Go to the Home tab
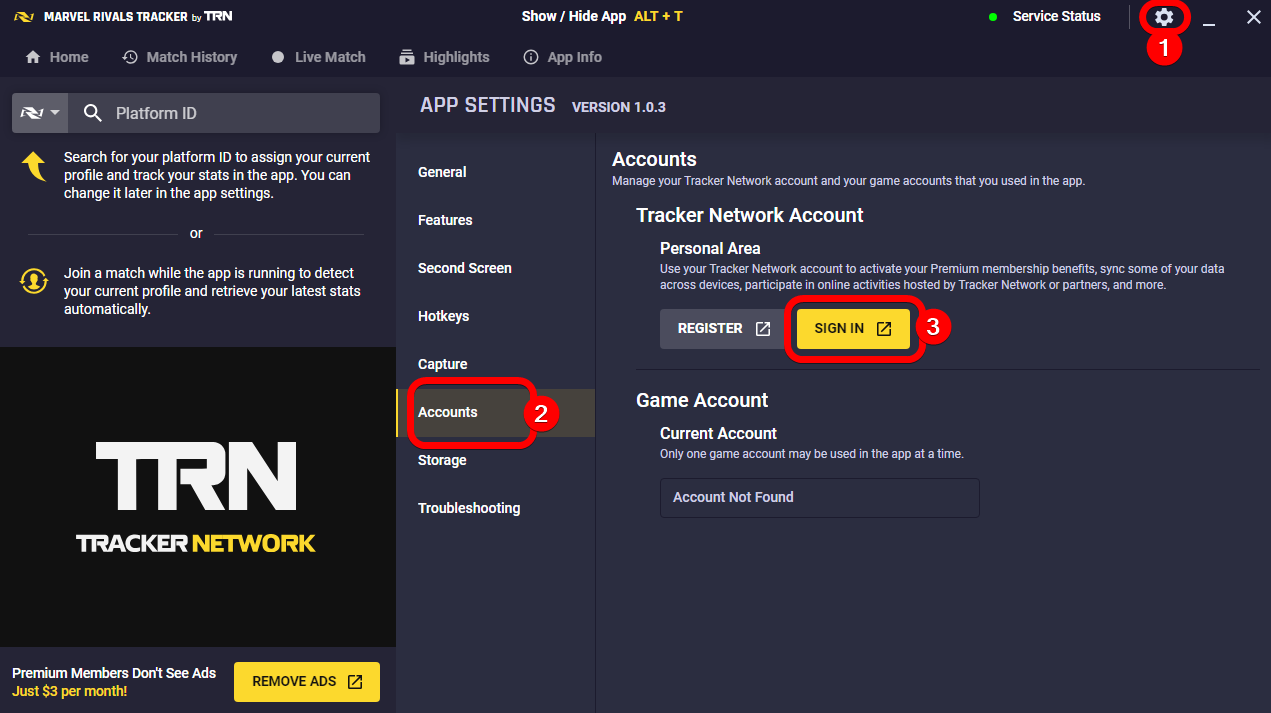 [x=57, y=57]
